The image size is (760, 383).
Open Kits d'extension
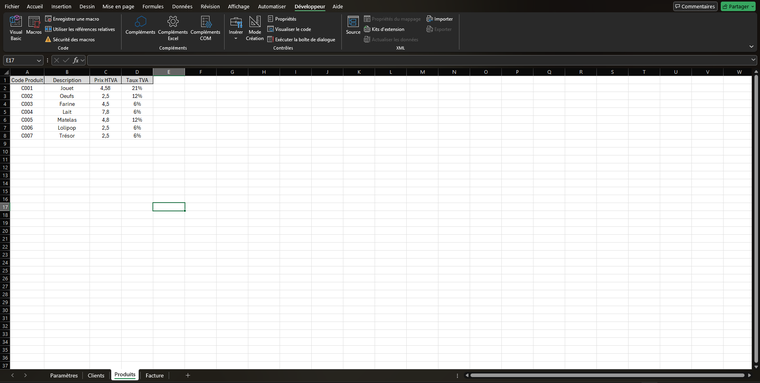coord(384,29)
